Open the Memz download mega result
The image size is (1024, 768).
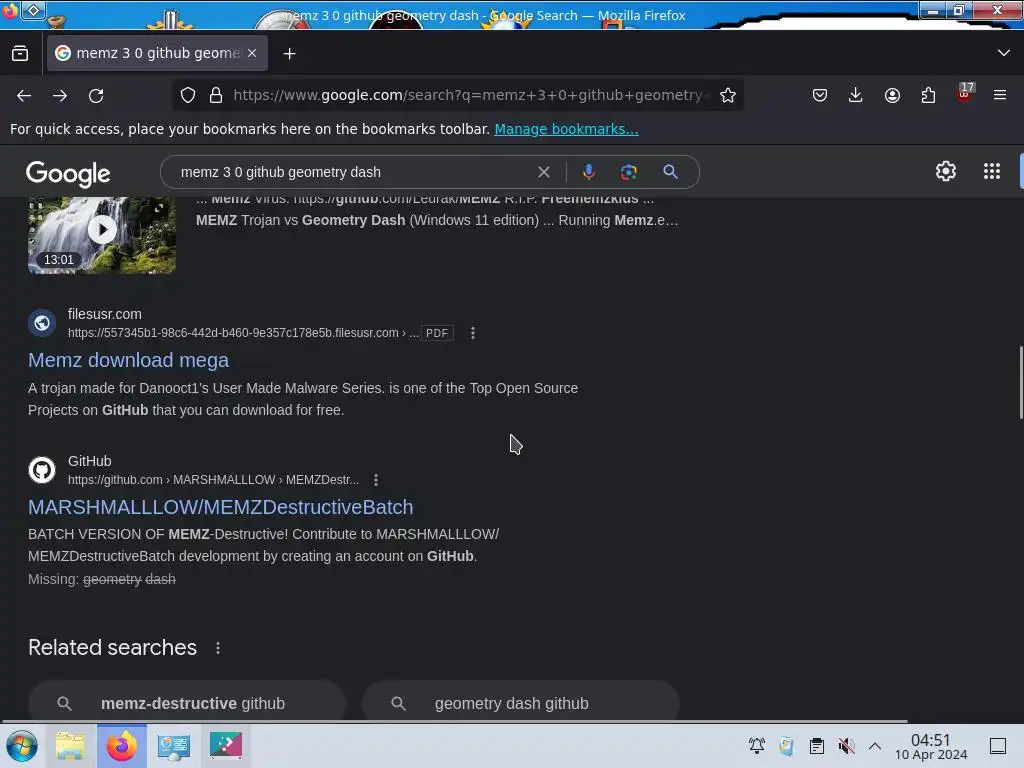tap(128, 360)
